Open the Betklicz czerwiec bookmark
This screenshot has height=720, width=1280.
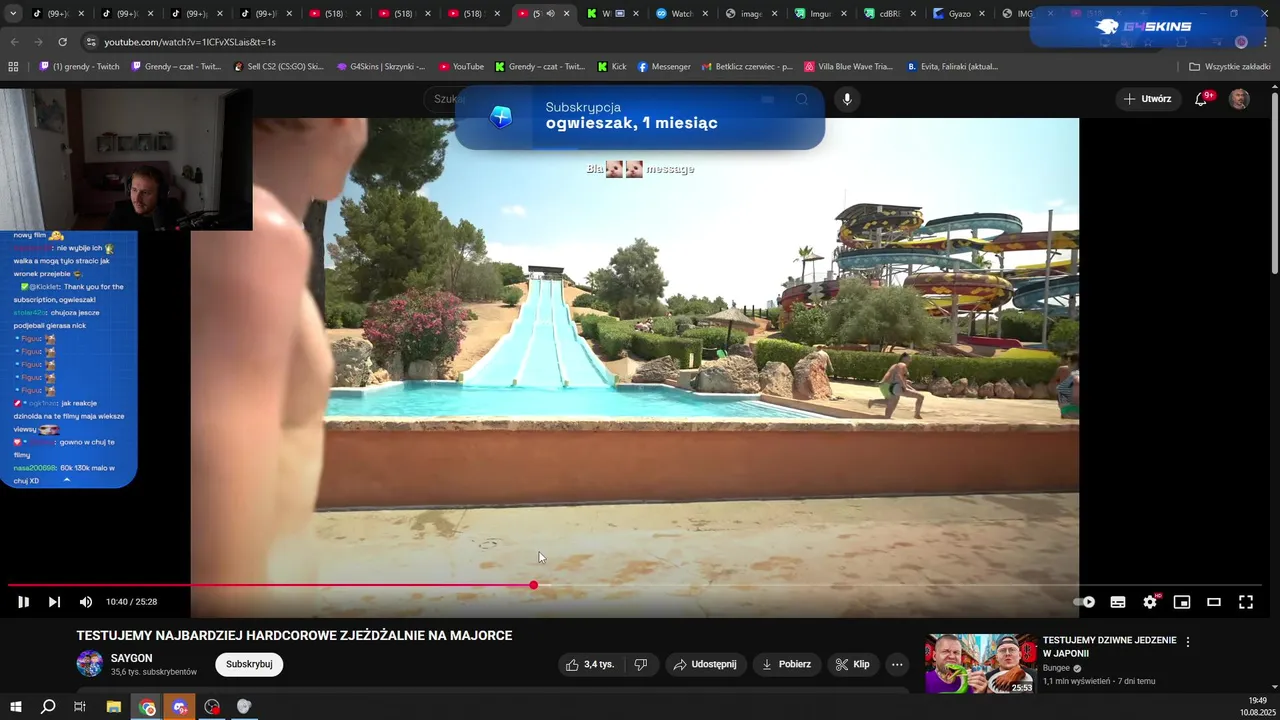747,67
